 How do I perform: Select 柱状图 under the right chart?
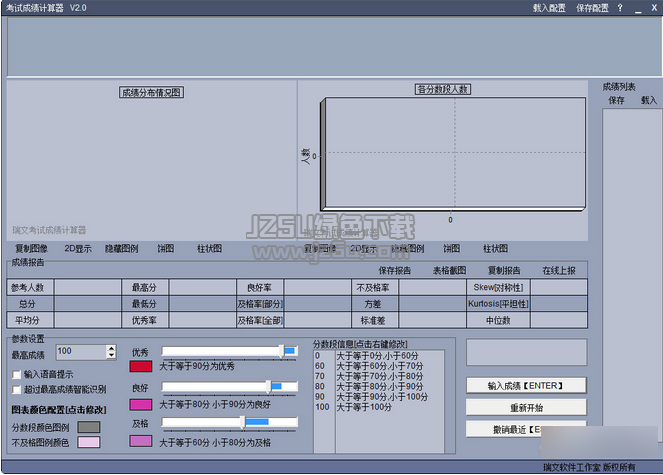tap(495, 249)
